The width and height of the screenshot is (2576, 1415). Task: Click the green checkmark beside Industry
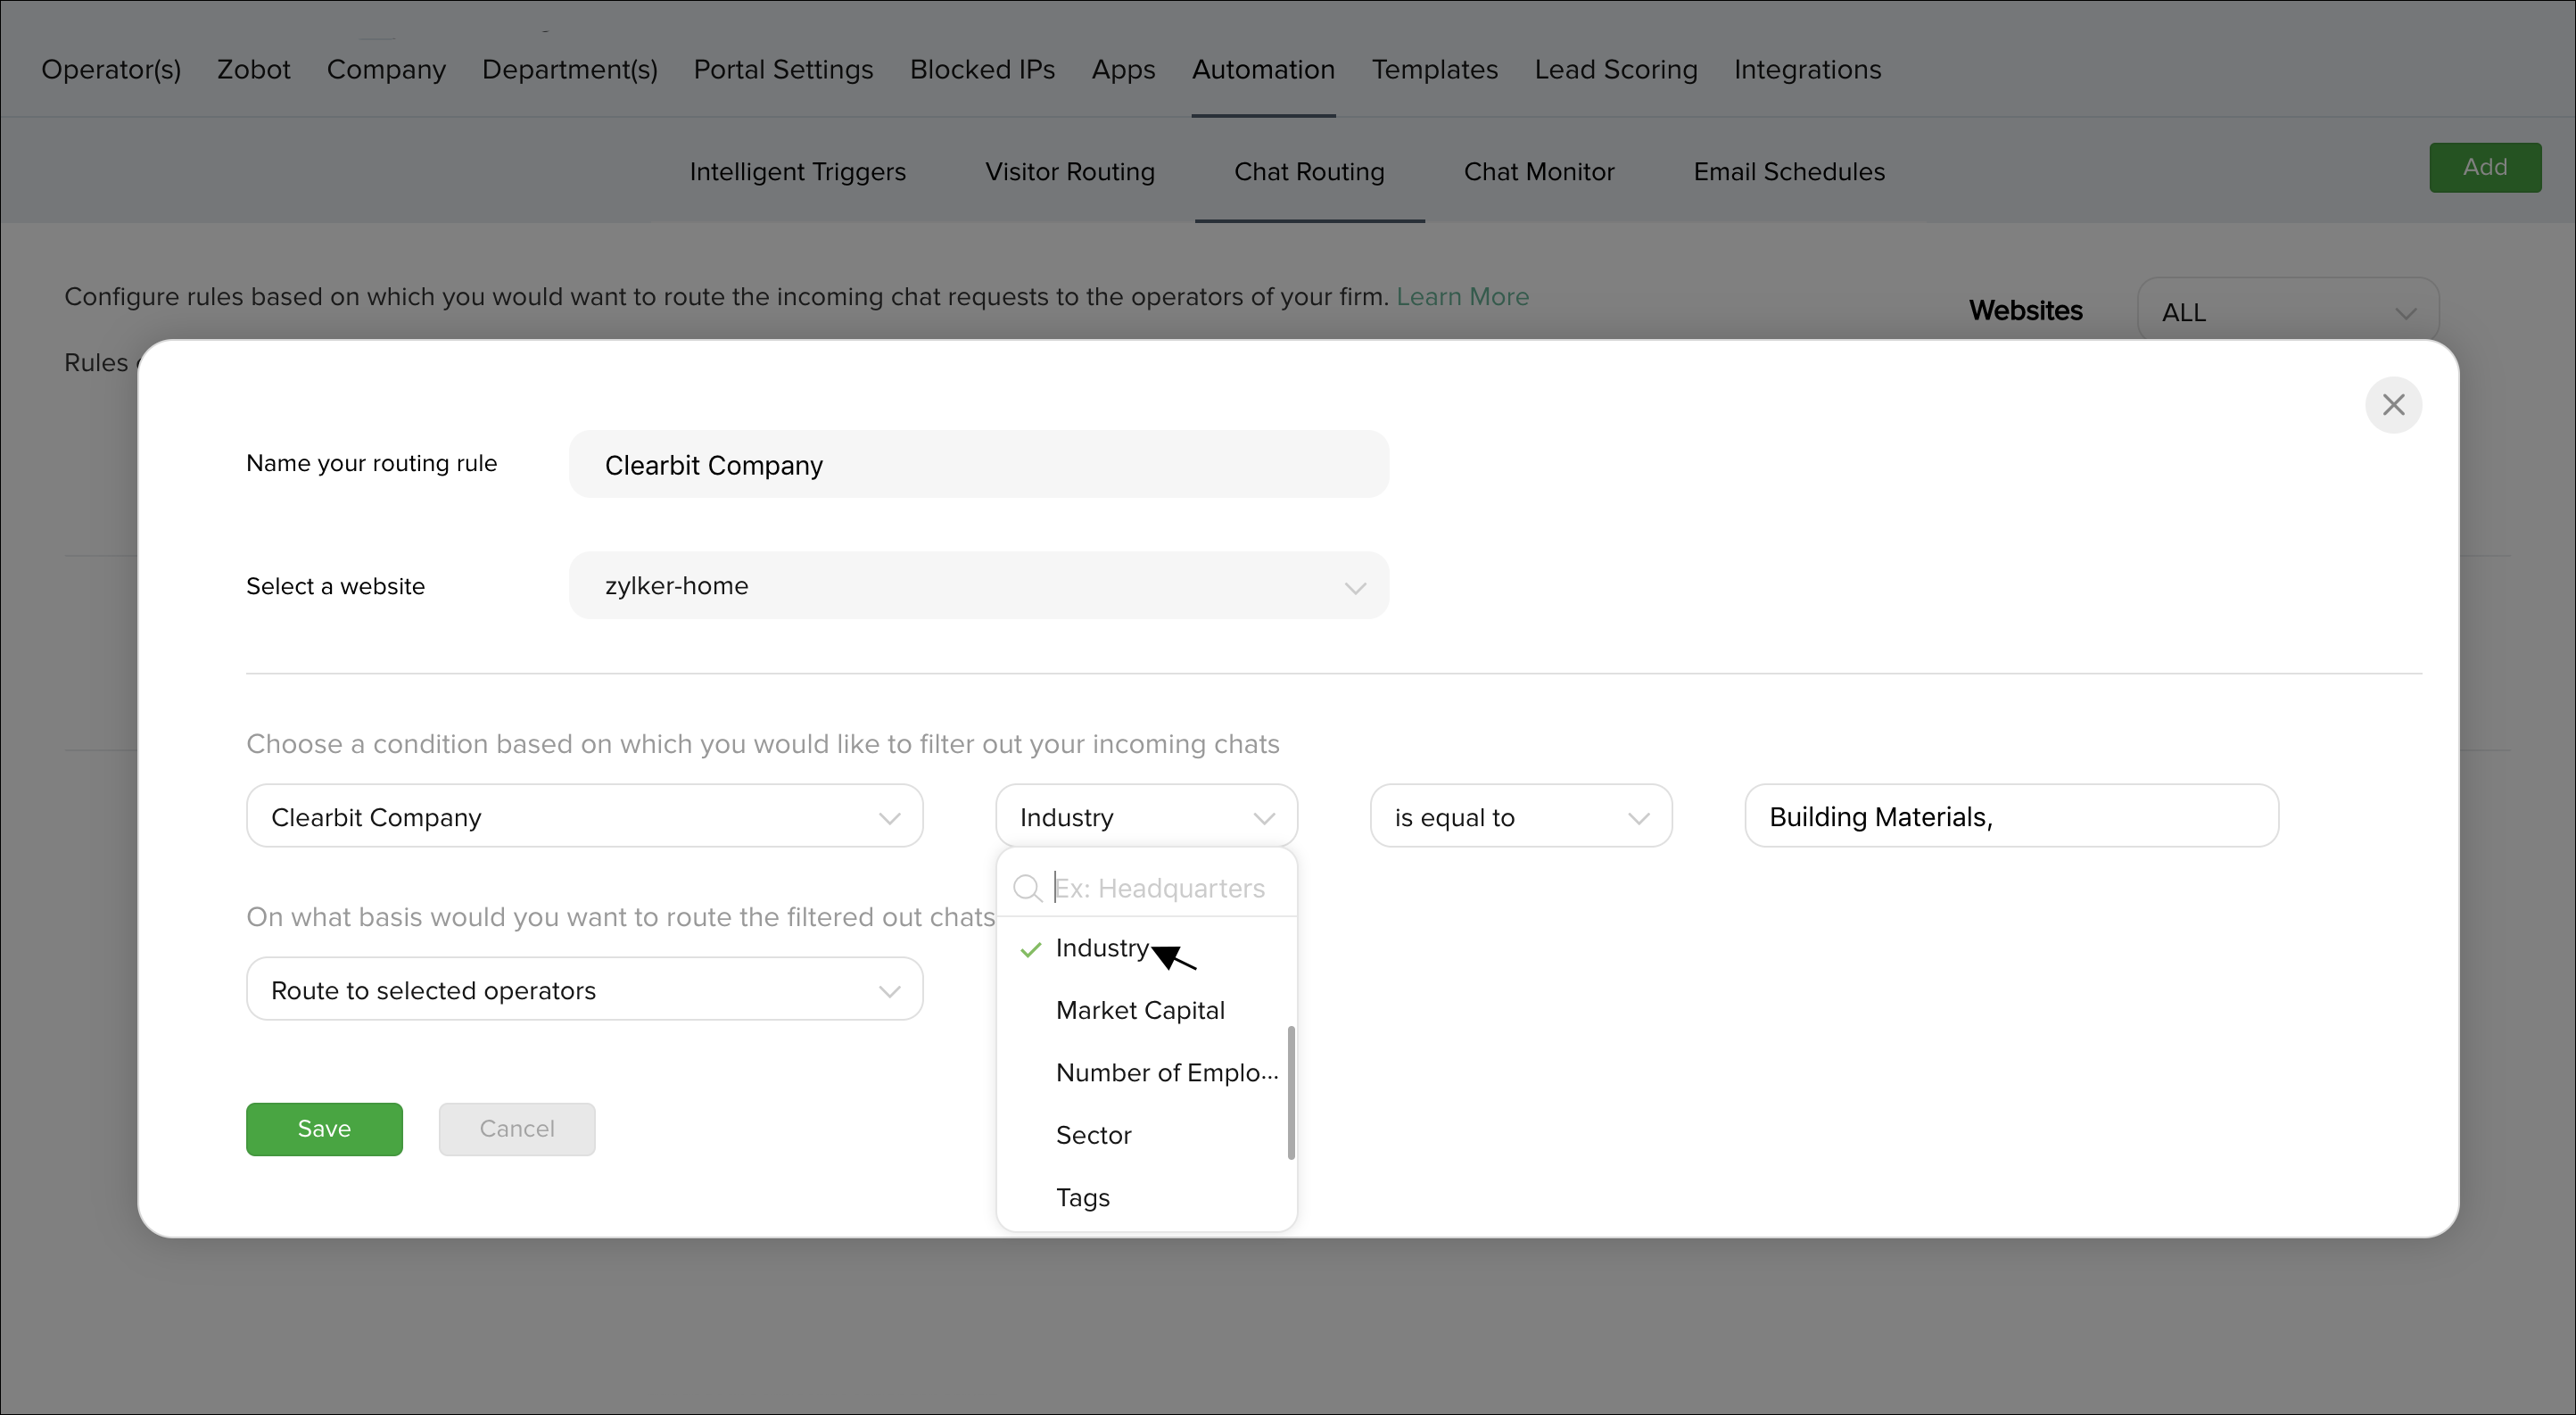tap(1030, 949)
